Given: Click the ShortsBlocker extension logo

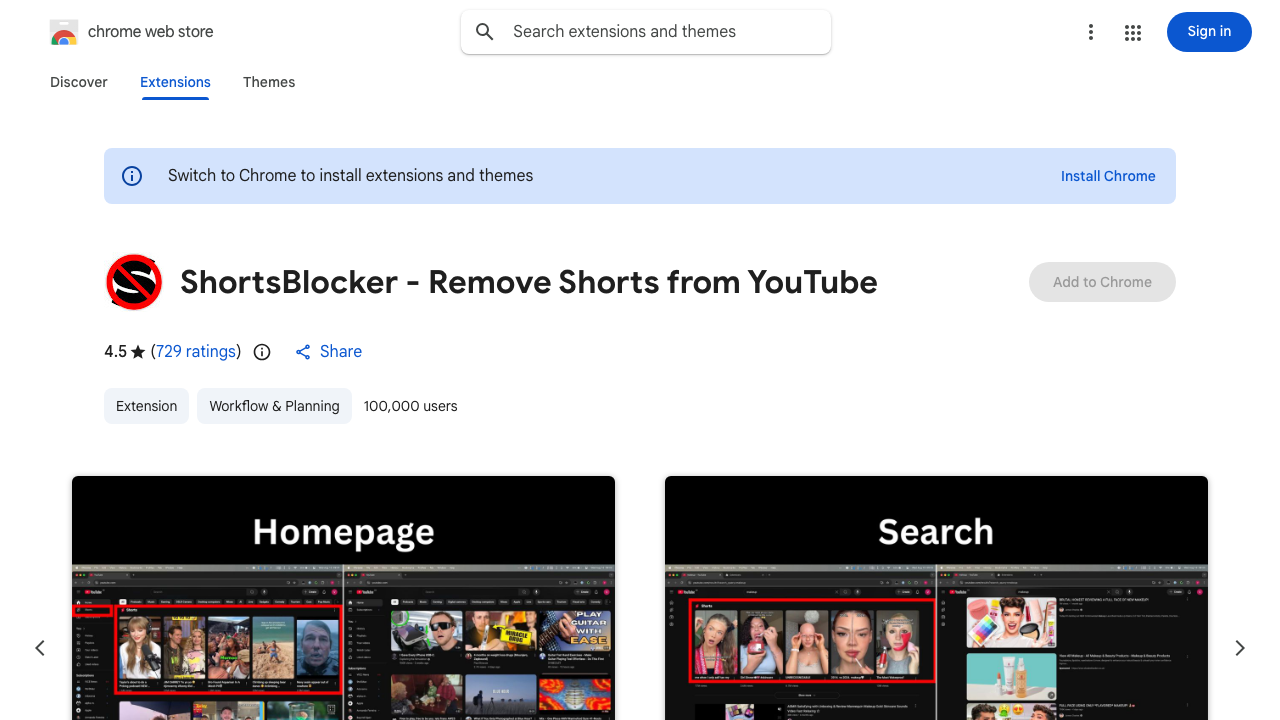Looking at the screenshot, I should click(x=134, y=282).
